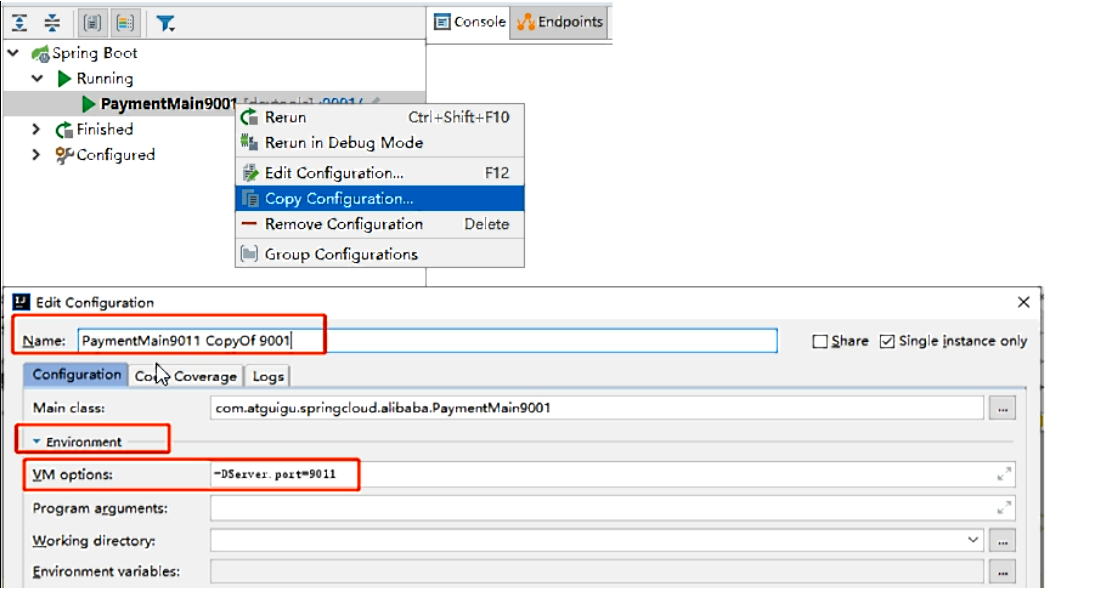Image resolution: width=1111 pixels, height=593 pixels.
Task: Choose Remove Configuration menu entry
Action: click(x=380, y=224)
